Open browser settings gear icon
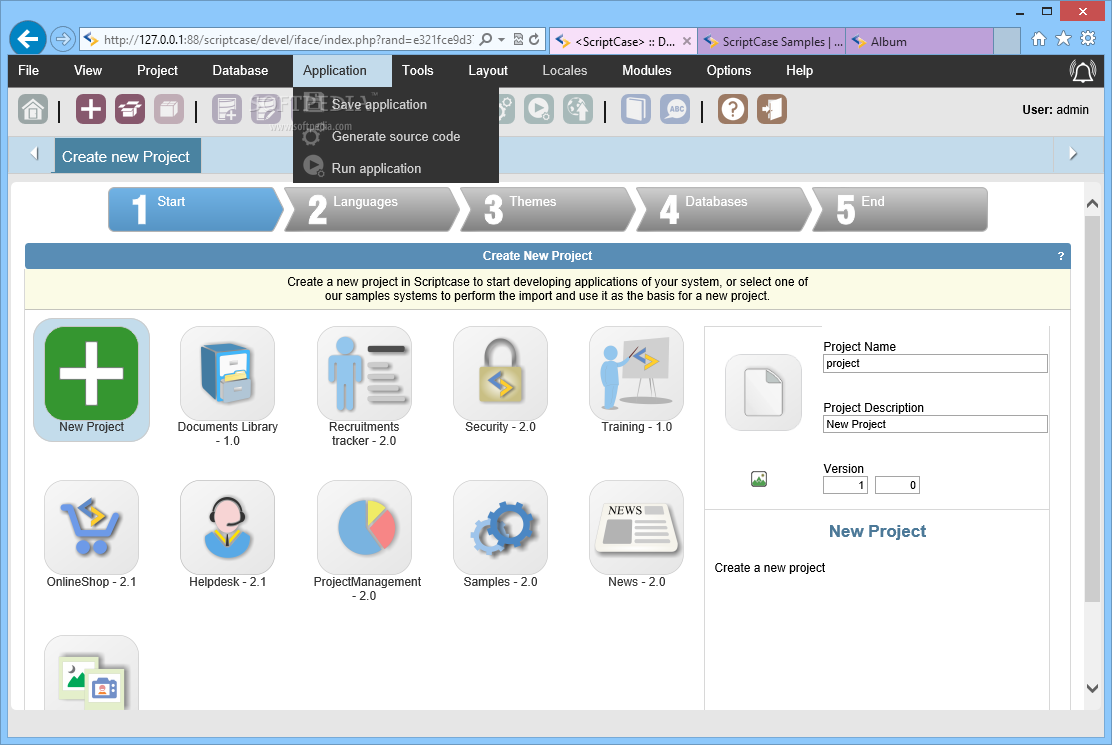 point(1088,39)
